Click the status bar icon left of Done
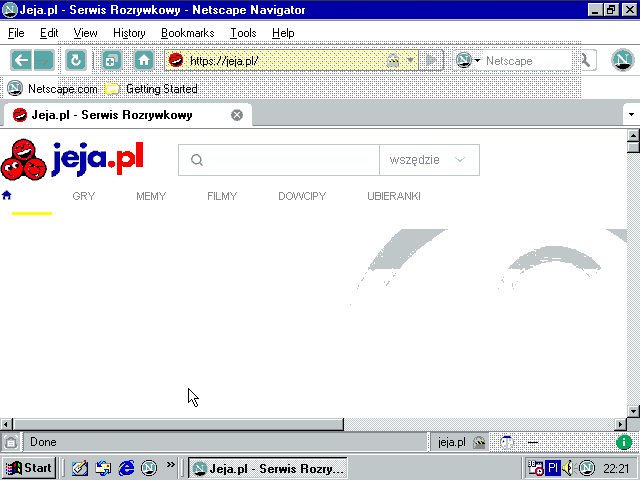Image resolution: width=640 pixels, height=480 pixels. coord(11,442)
